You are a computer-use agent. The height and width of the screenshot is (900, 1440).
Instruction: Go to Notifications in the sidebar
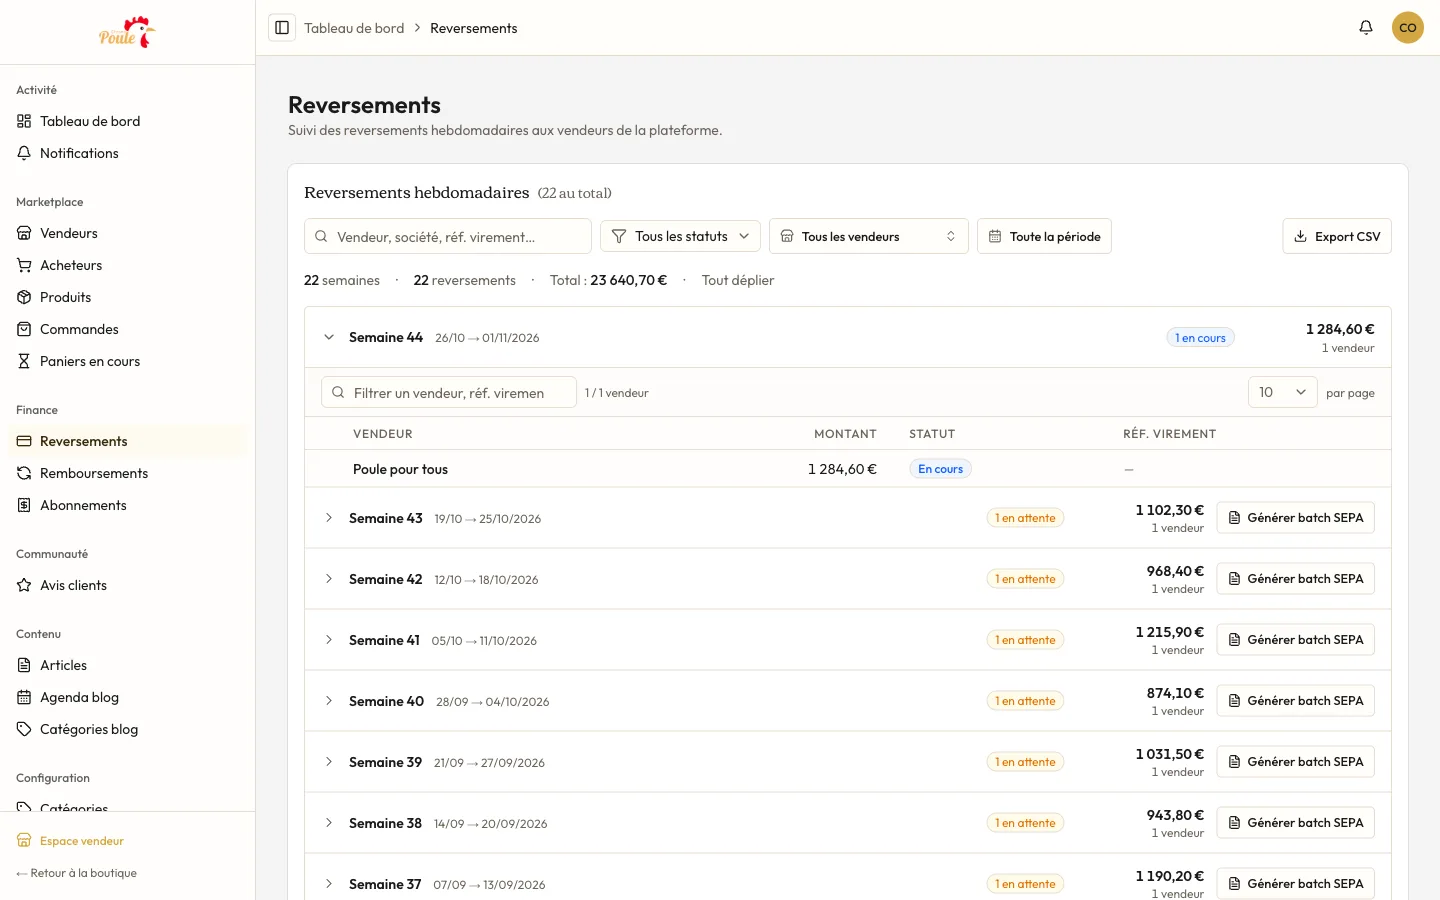click(x=127, y=153)
